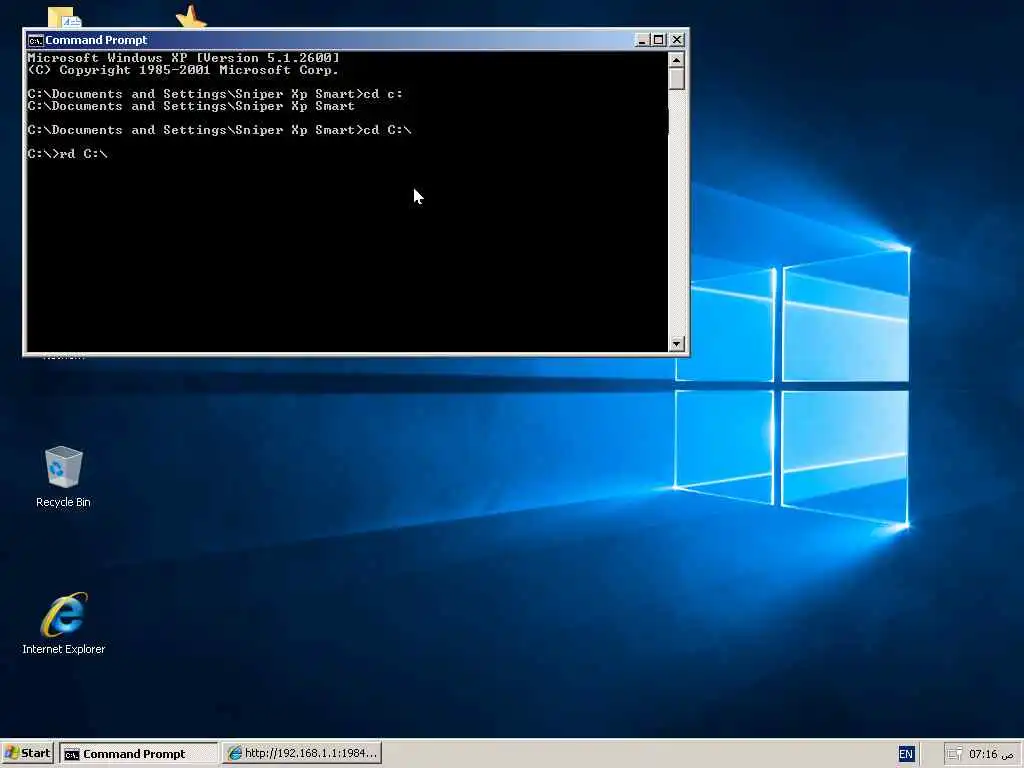Click the folder desktop icon at top left
This screenshot has height=768, width=1024.
[64, 18]
